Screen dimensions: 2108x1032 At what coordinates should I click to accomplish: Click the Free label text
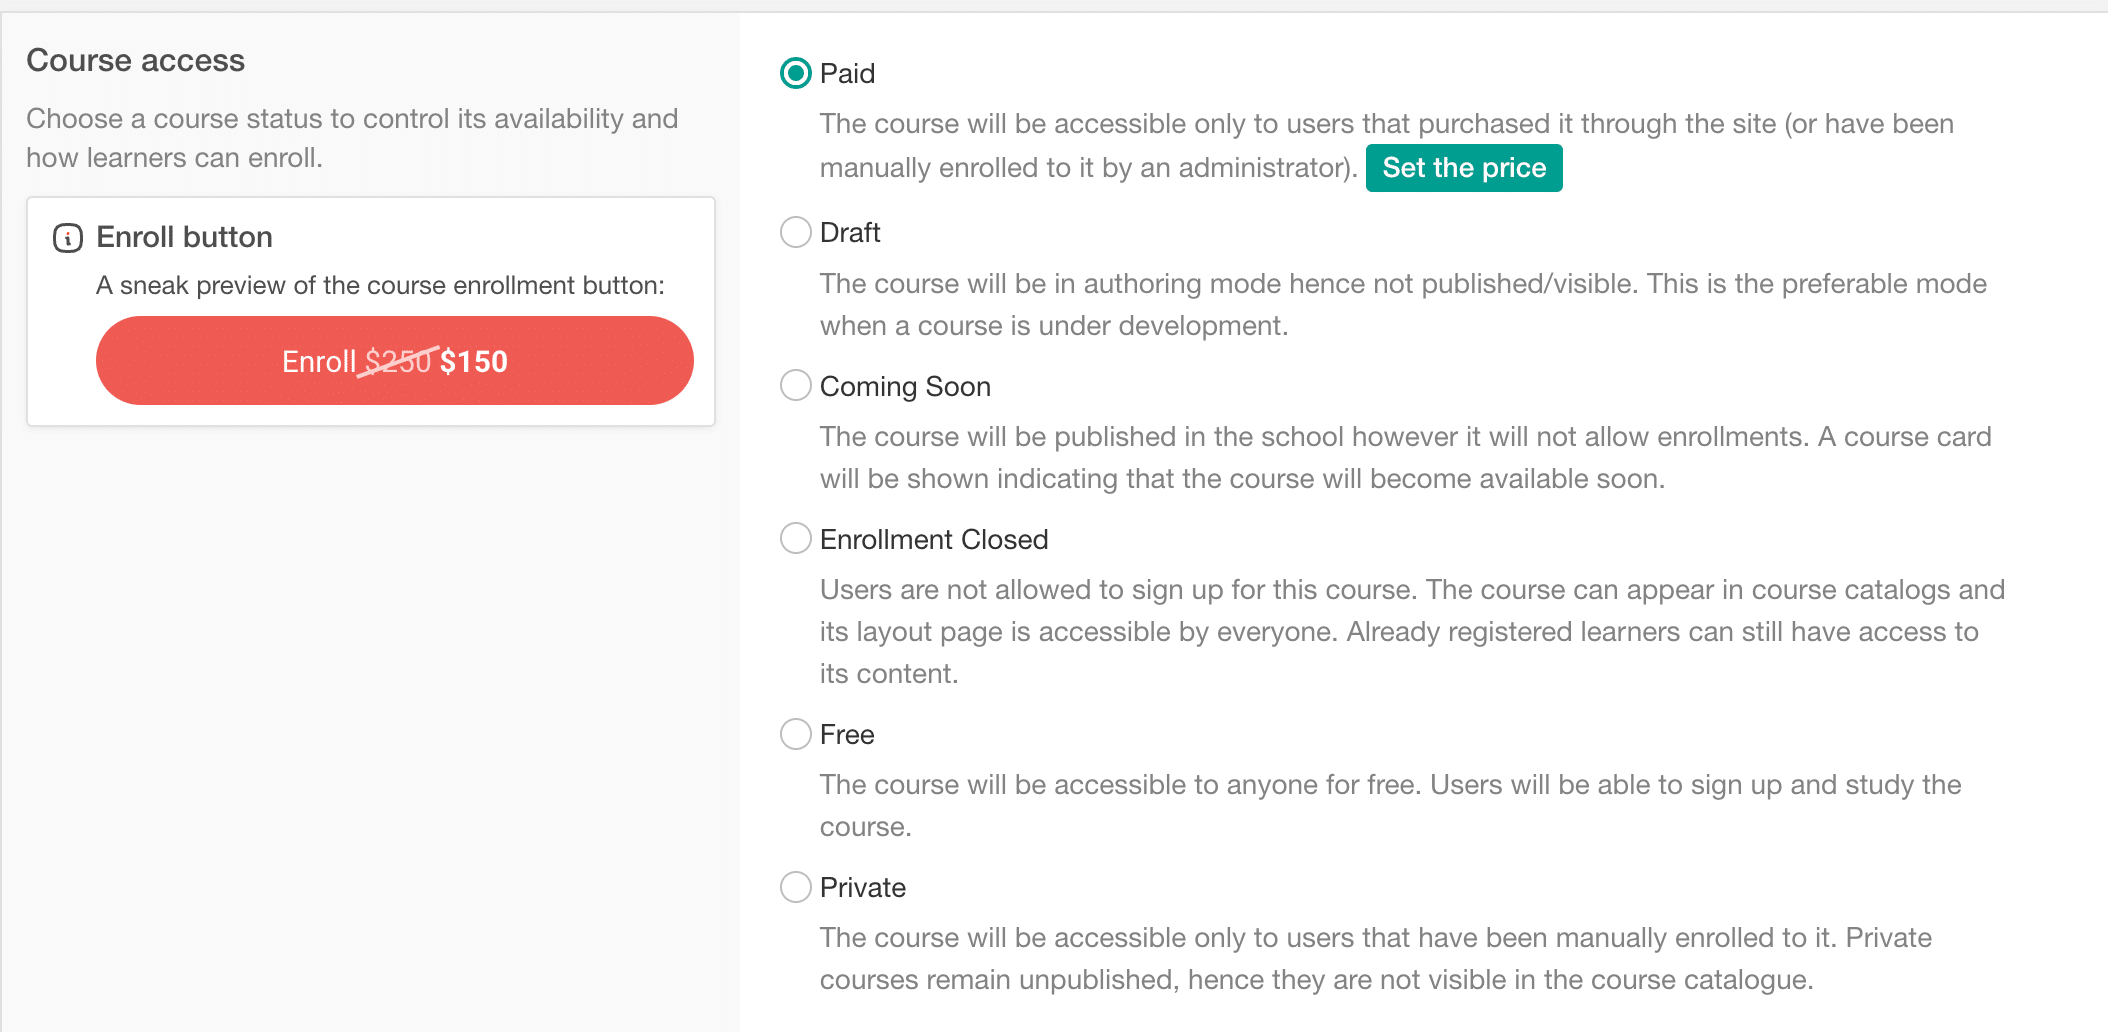pyautogui.click(x=846, y=734)
